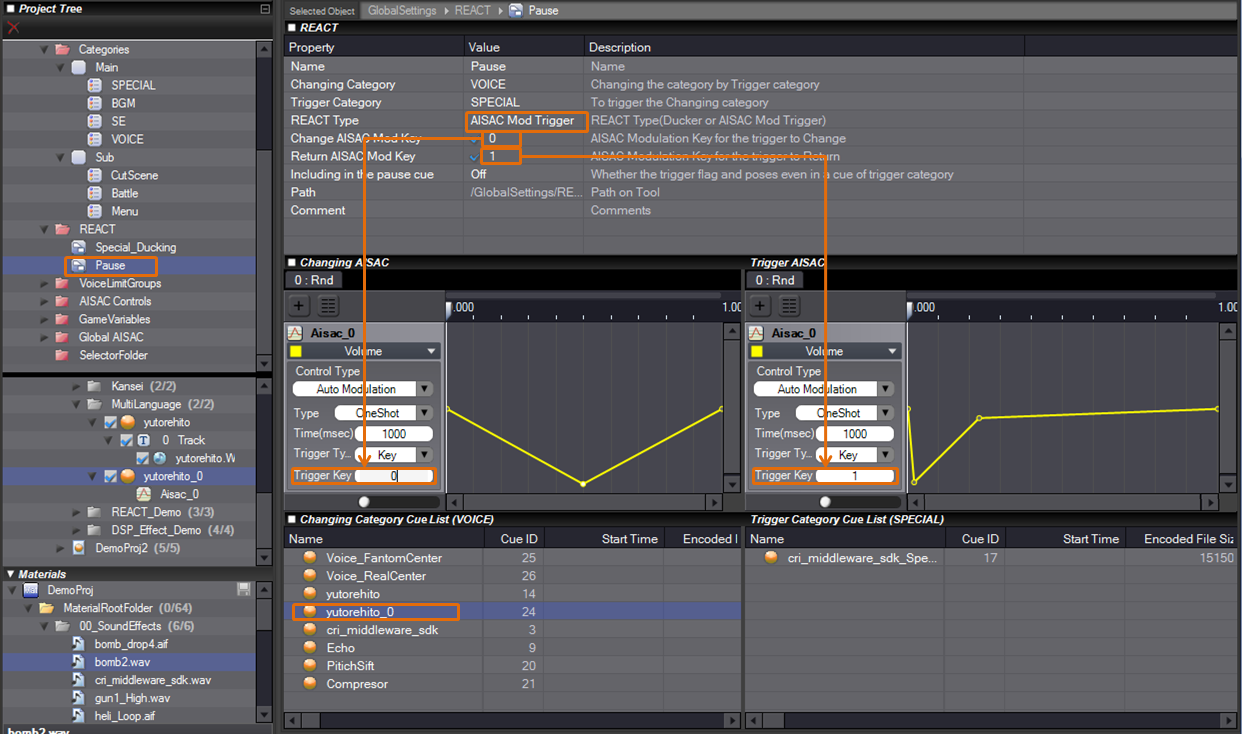Image resolution: width=1242 pixels, height=734 pixels.
Task: Click the Project Tree panel collapse button
Action: coord(265,9)
